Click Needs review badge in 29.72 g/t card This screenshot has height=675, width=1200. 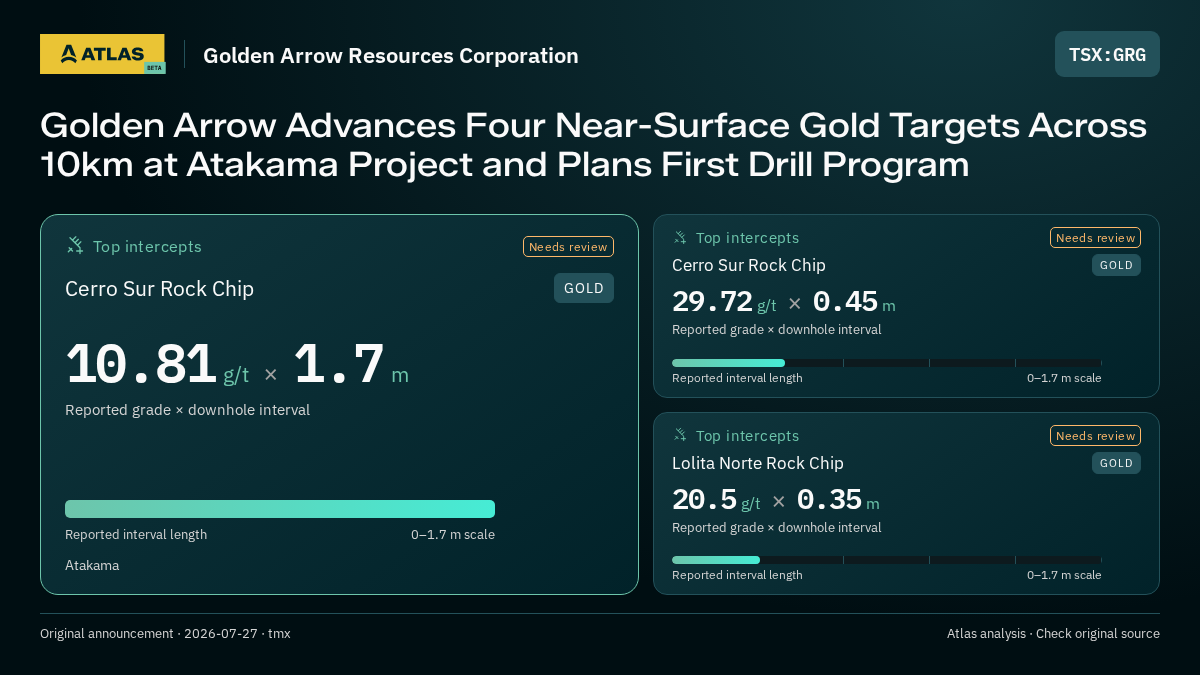(1095, 238)
